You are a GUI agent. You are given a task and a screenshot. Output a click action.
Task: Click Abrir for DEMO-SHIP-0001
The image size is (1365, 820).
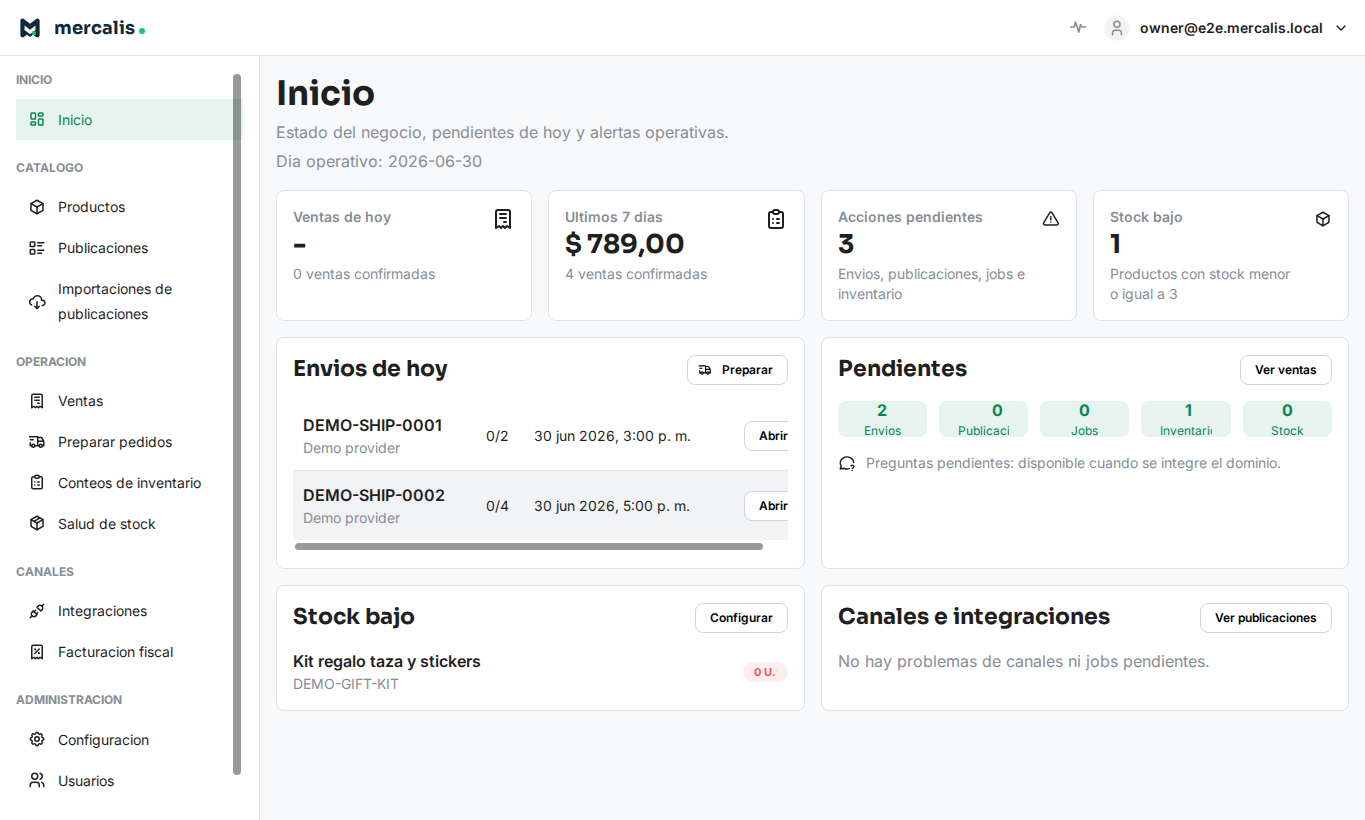(x=767, y=436)
